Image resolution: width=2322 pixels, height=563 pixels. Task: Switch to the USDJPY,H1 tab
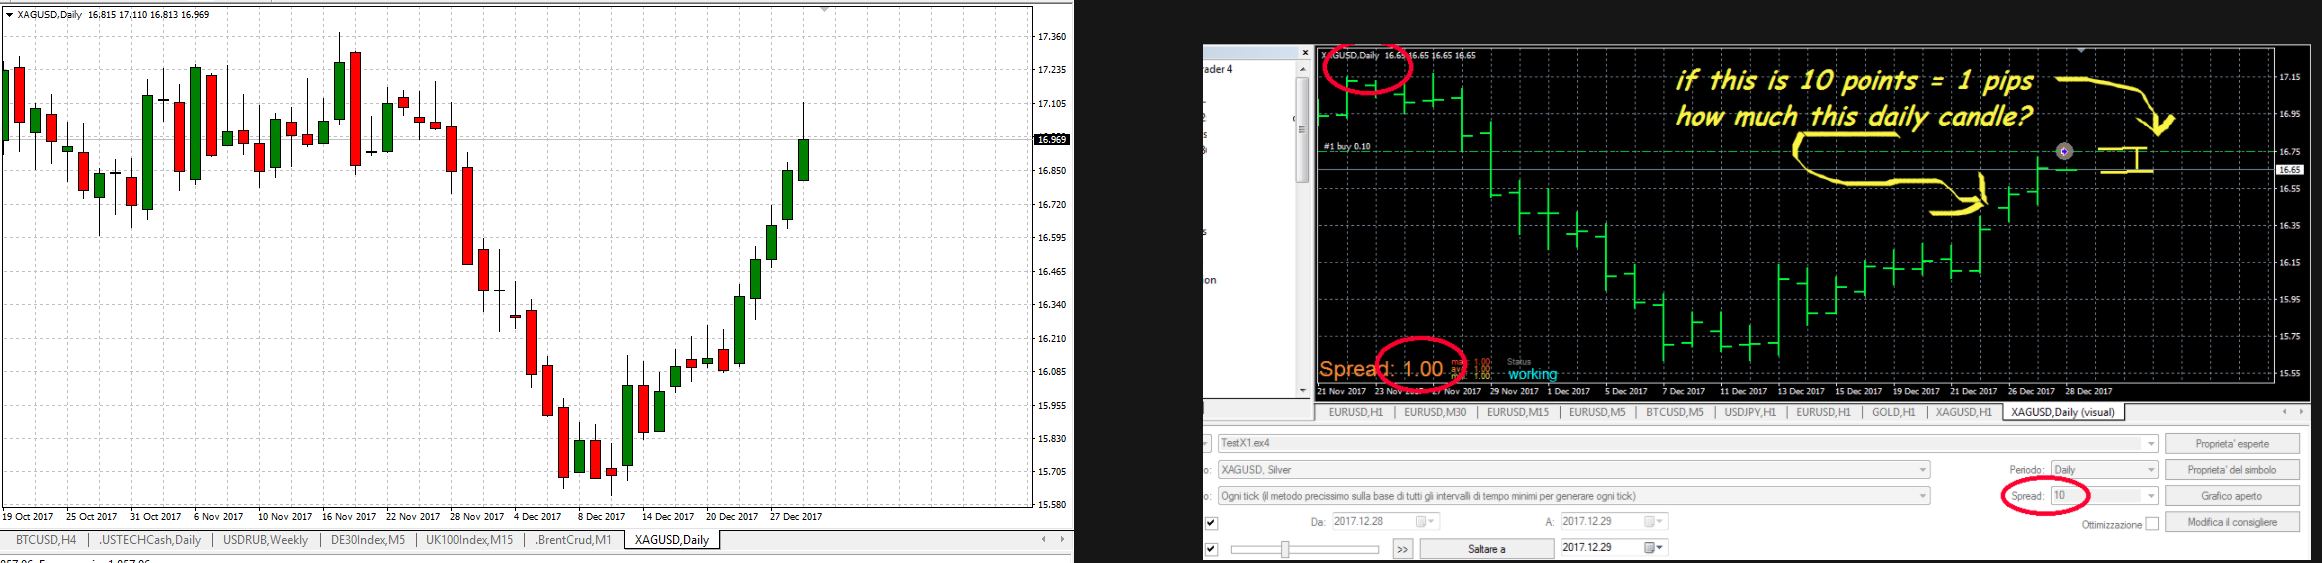(x=1750, y=412)
